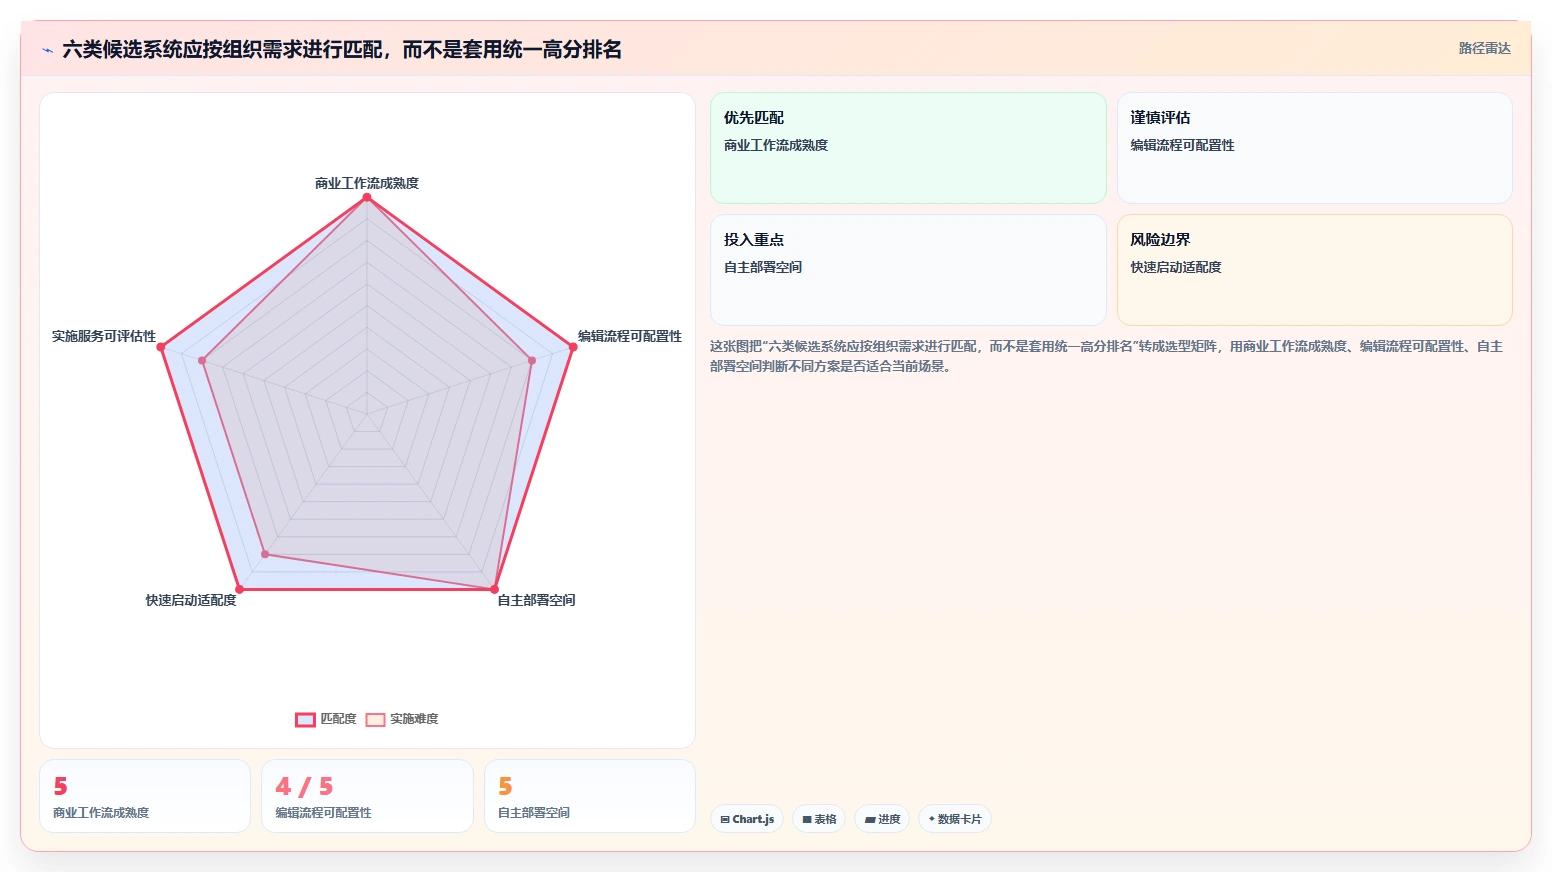Click the value 5 above 商业工作流成熟度
Viewport: 1552px width, 872px height.
tap(60, 787)
